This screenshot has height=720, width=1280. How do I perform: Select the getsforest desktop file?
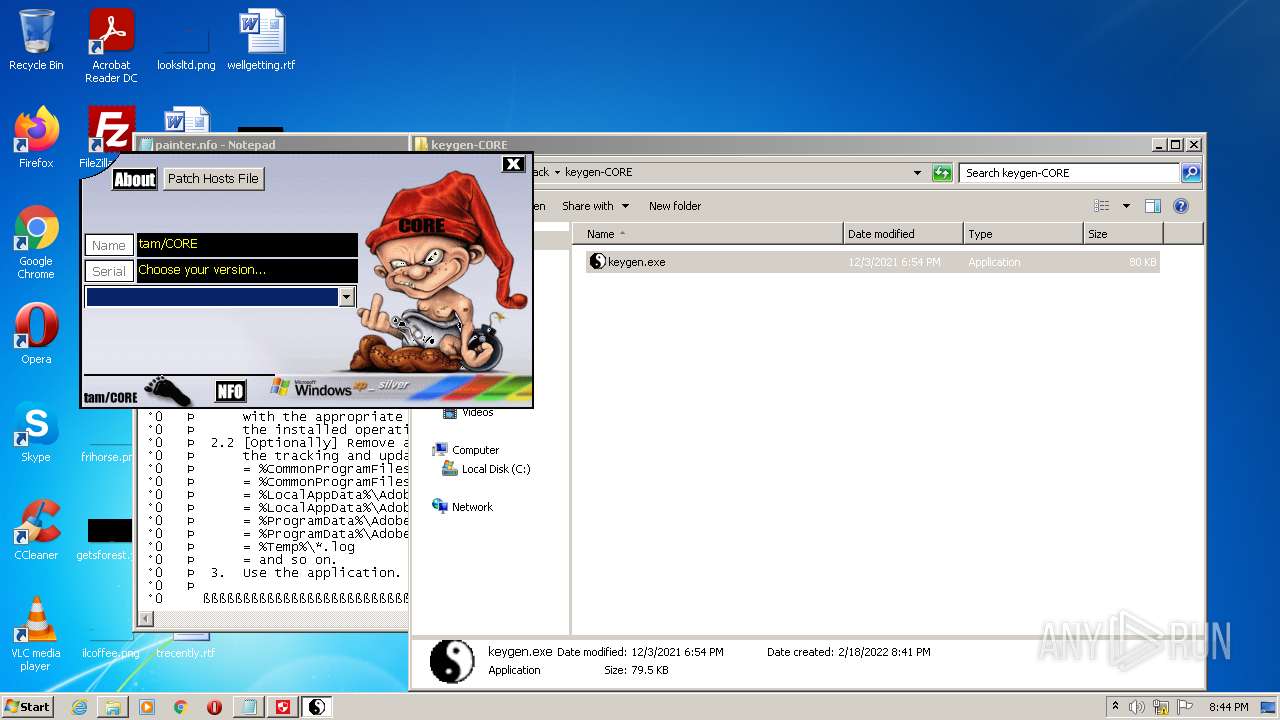pos(106,540)
